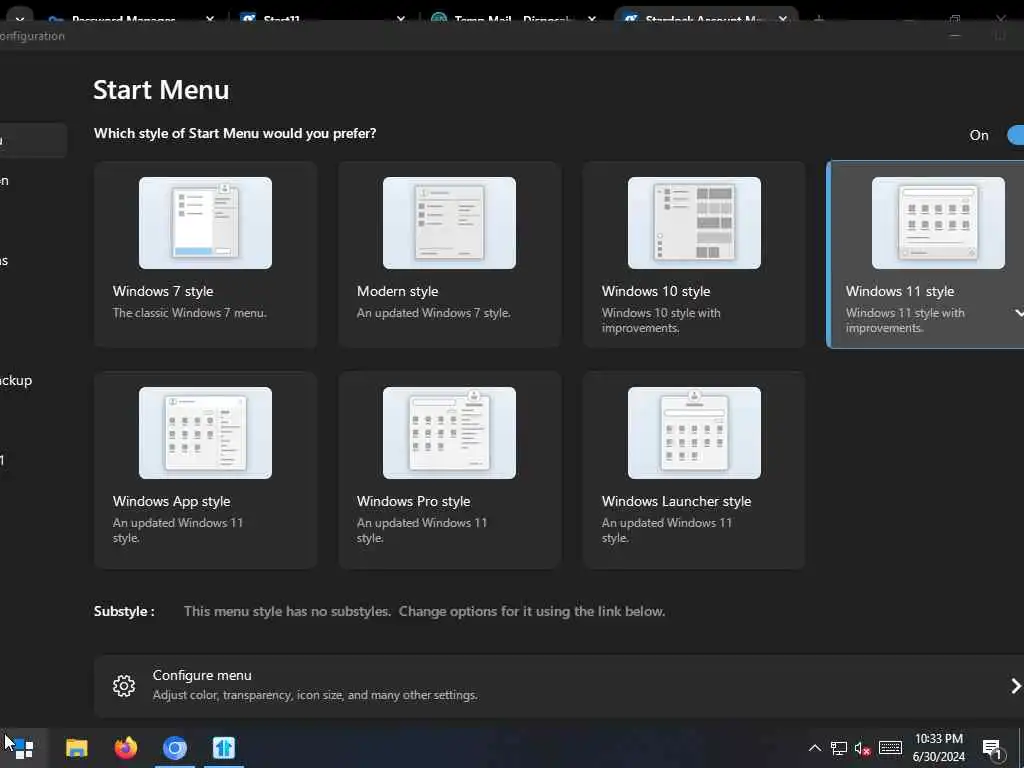Switch to the Password Manager browser tab
Viewport: 1024px width, 768px height.
[x=131, y=19]
